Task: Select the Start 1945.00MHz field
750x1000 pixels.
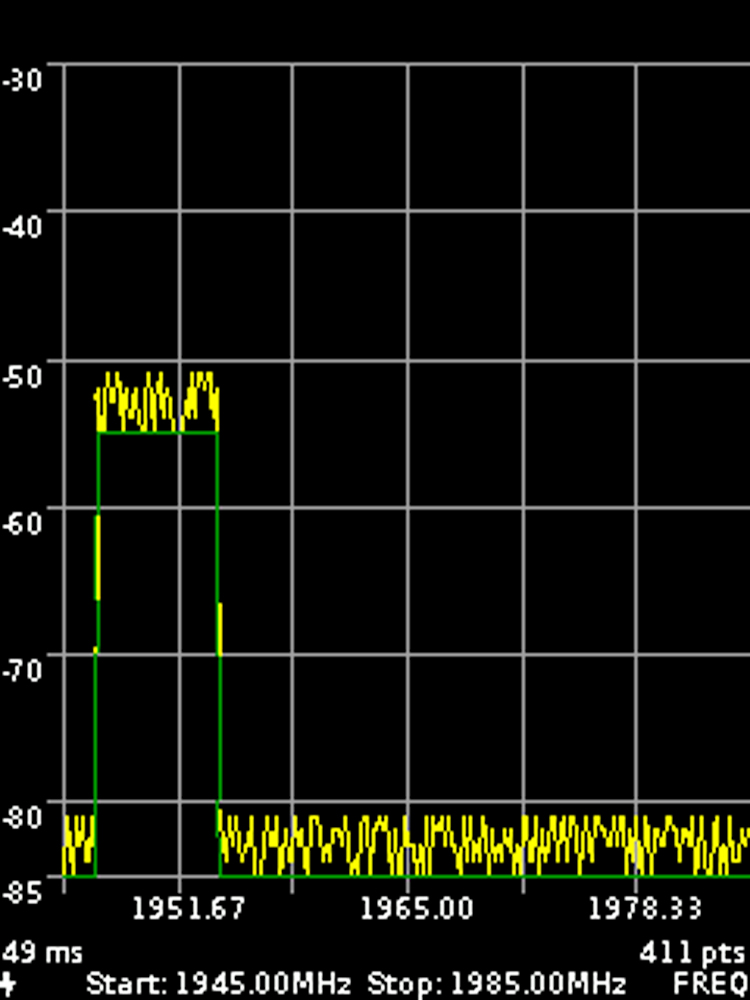Action: coord(219,982)
